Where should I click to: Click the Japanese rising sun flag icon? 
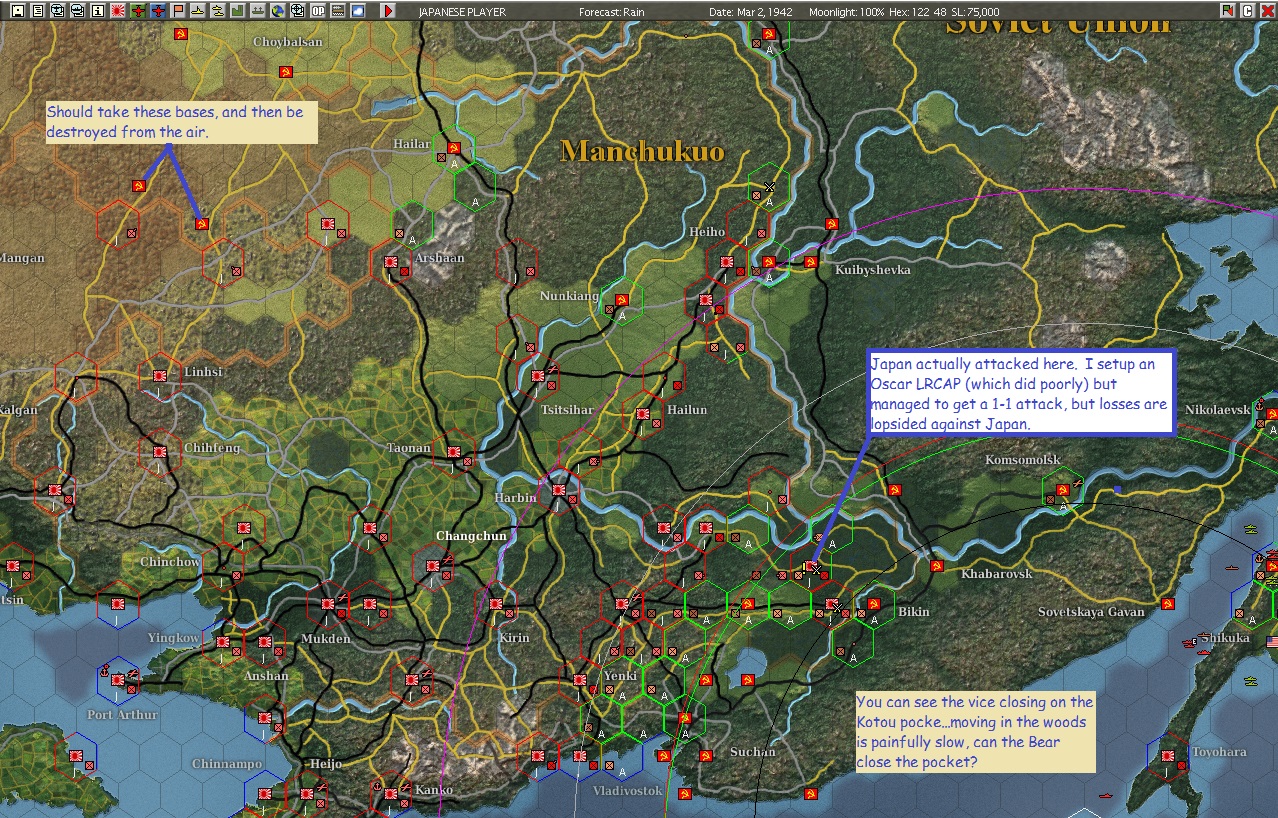(x=118, y=11)
